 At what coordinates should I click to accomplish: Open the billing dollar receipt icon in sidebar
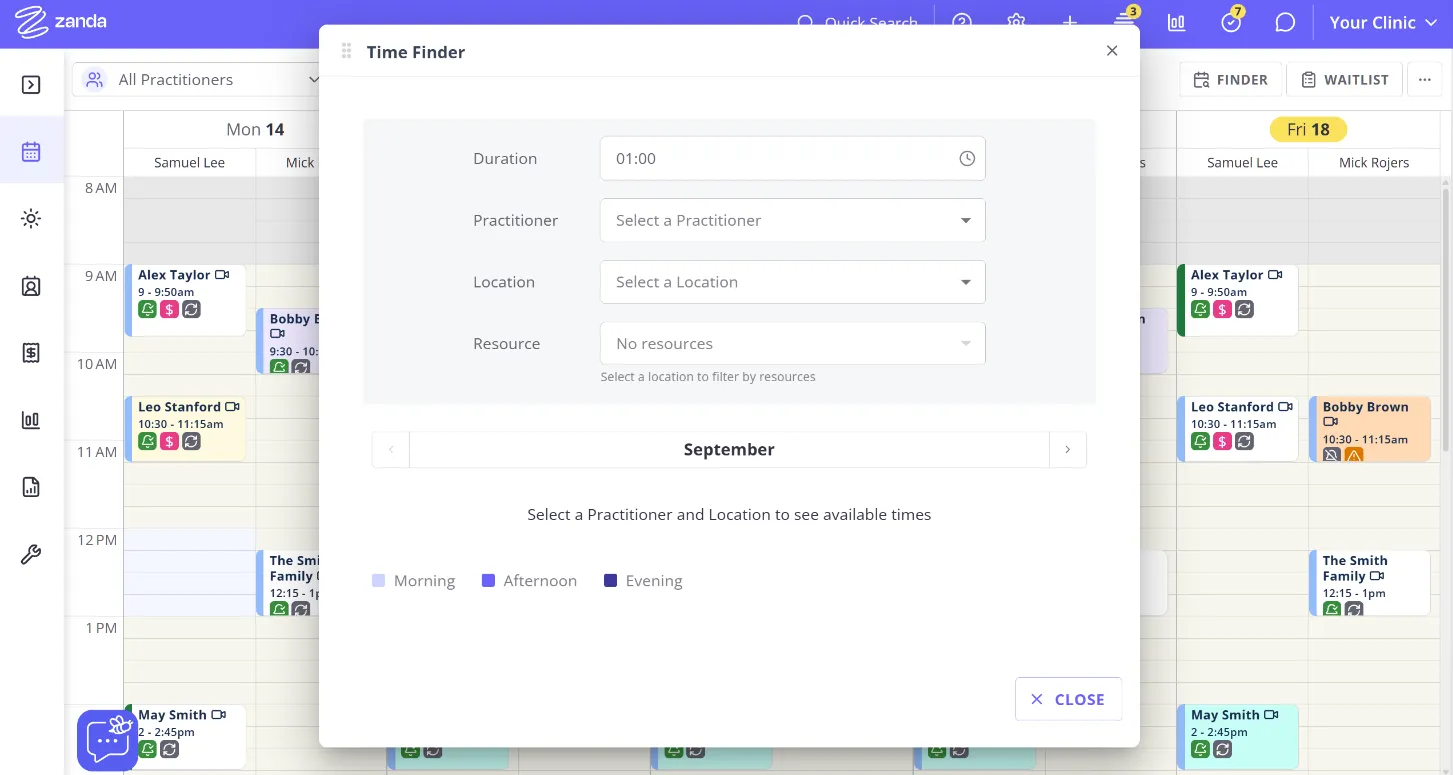point(31,353)
